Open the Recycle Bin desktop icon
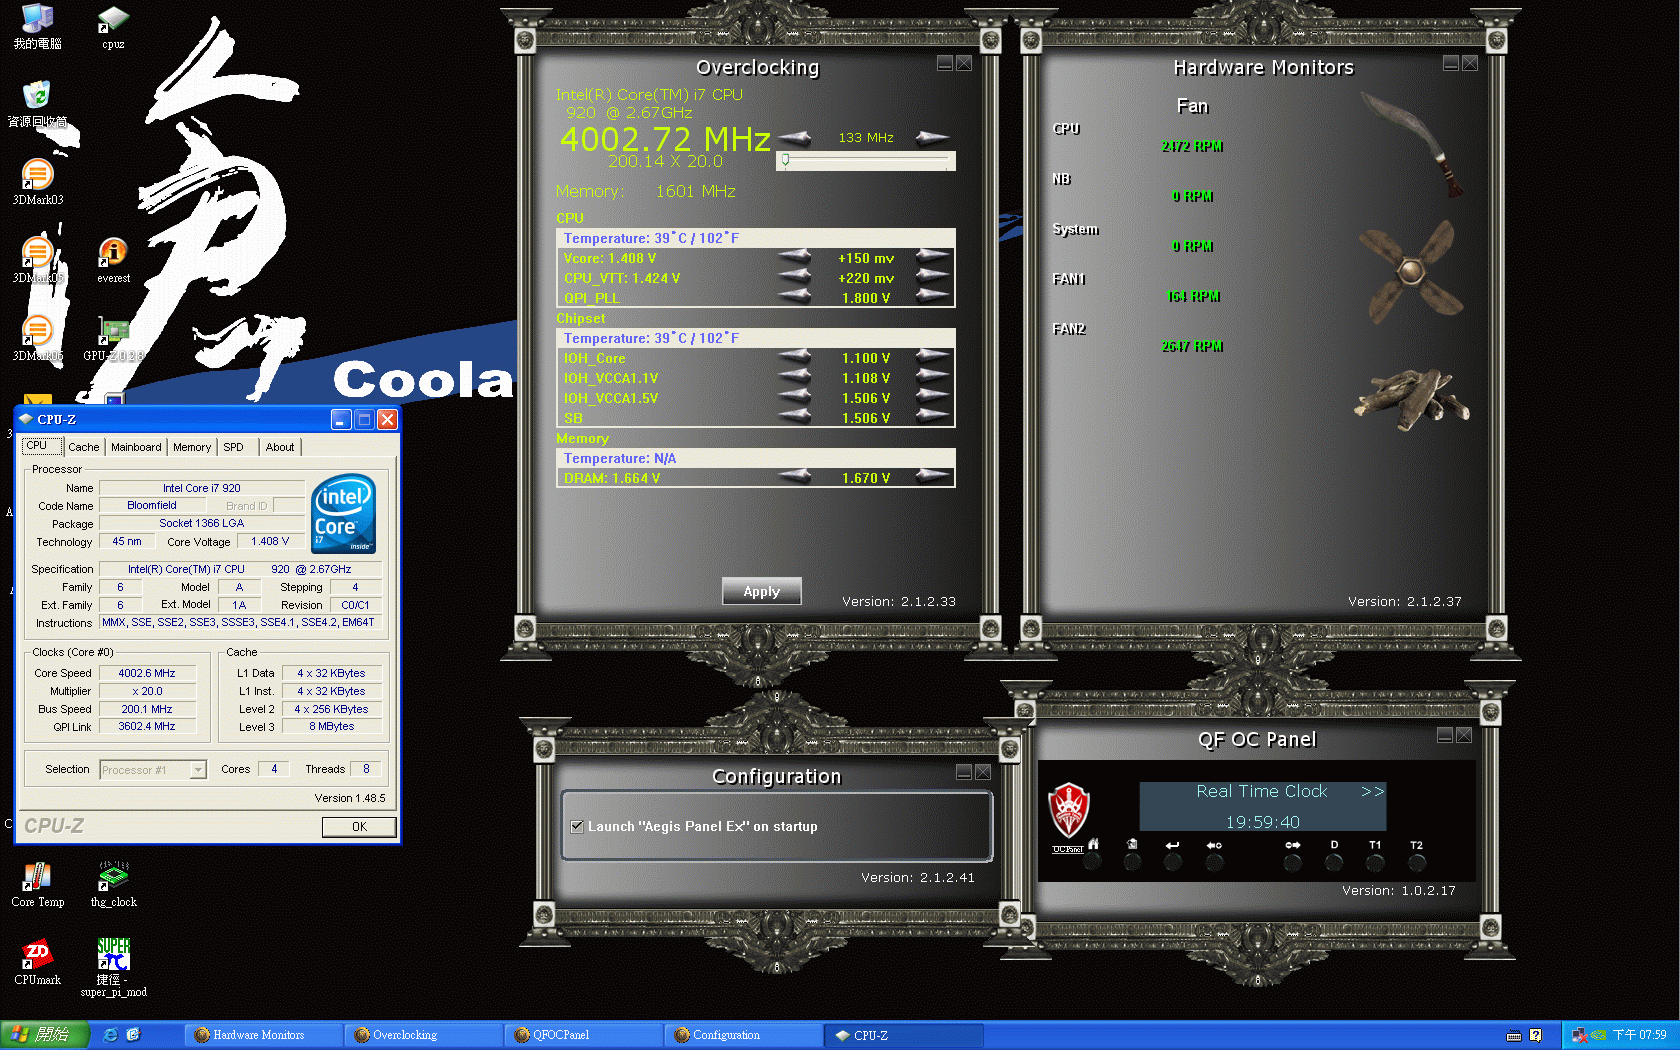The image size is (1680, 1050). [x=37, y=104]
